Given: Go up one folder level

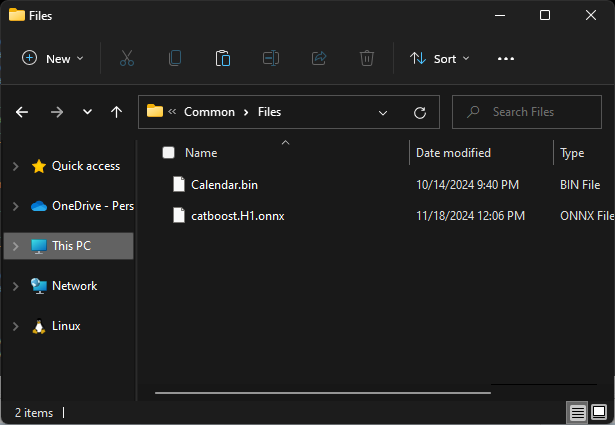Looking at the screenshot, I should click(116, 112).
